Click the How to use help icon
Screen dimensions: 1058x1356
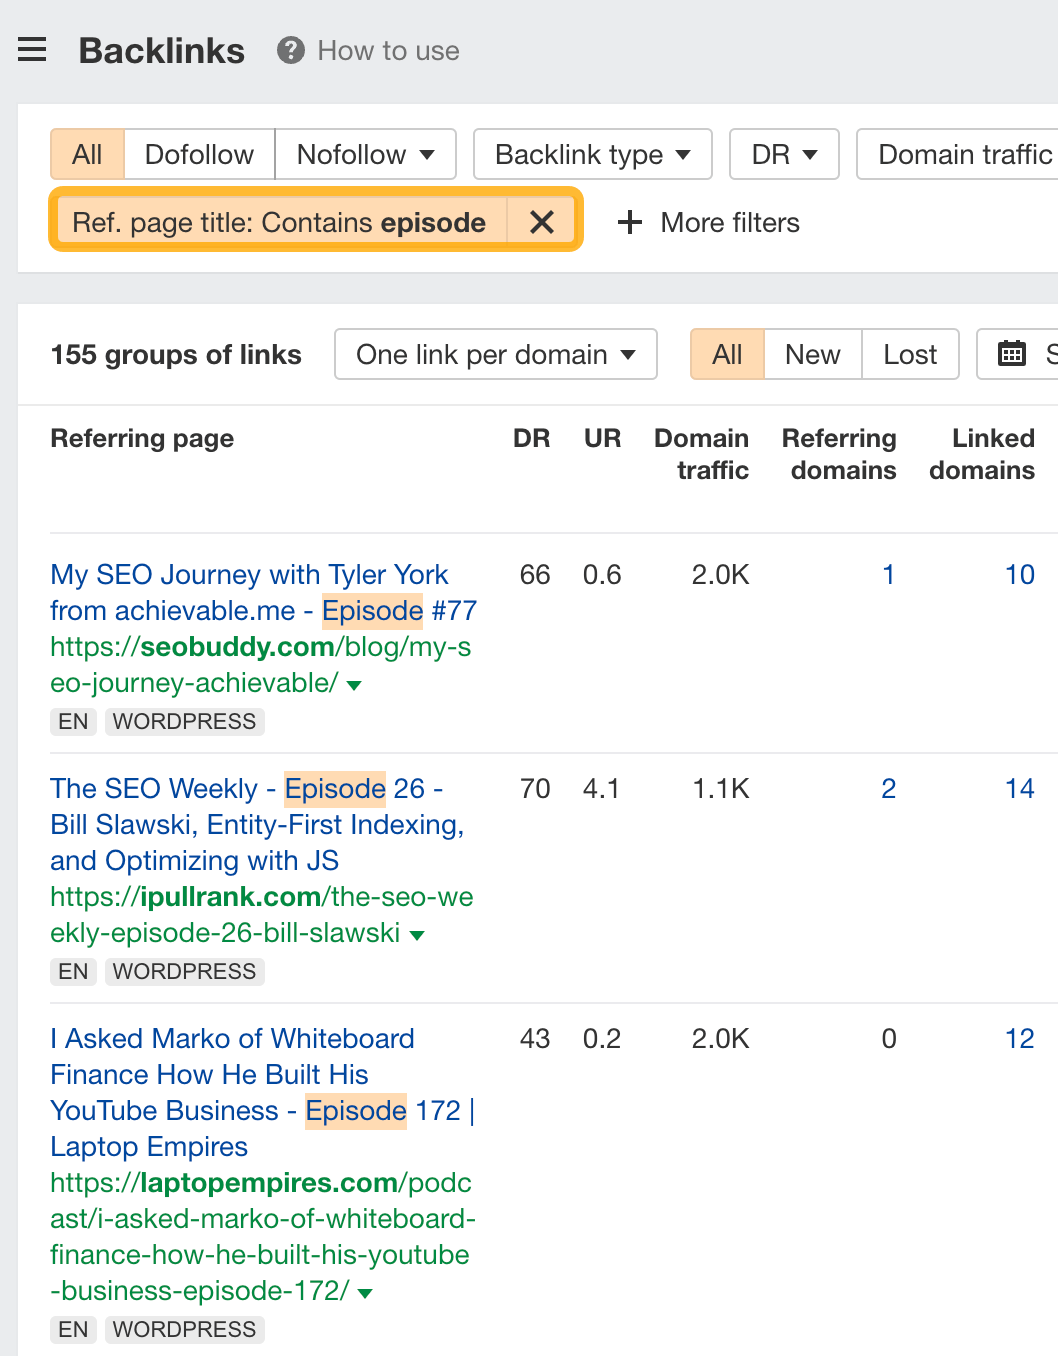[x=288, y=50]
